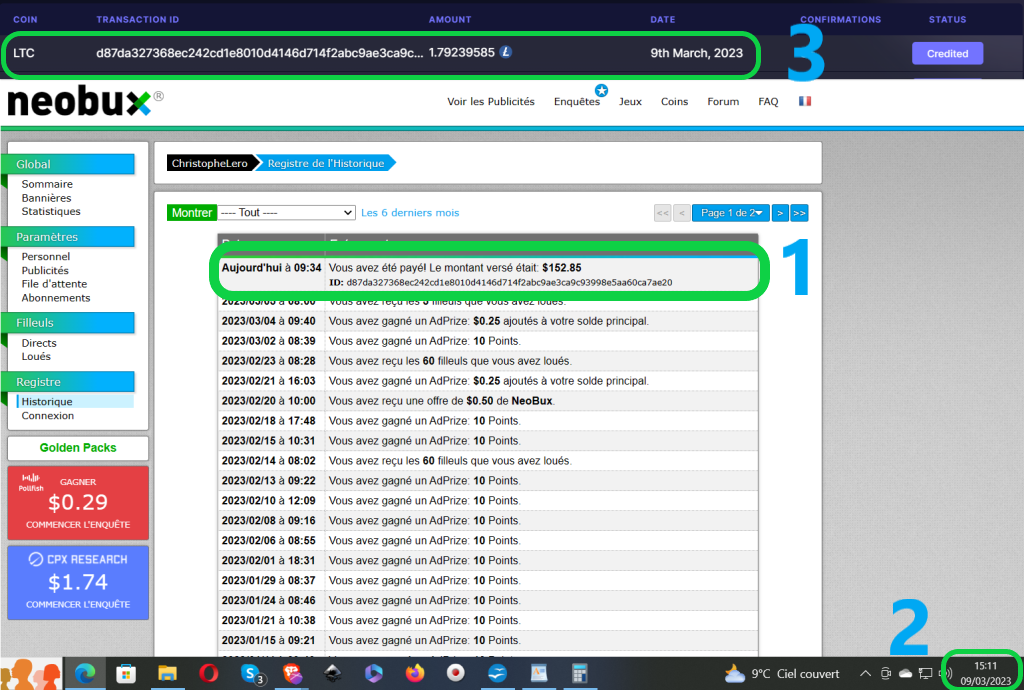The height and width of the screenshot is (690, 1024).
Task: Click the Filleuls section header
Action: pyautogui.click(x=69, y=322)
